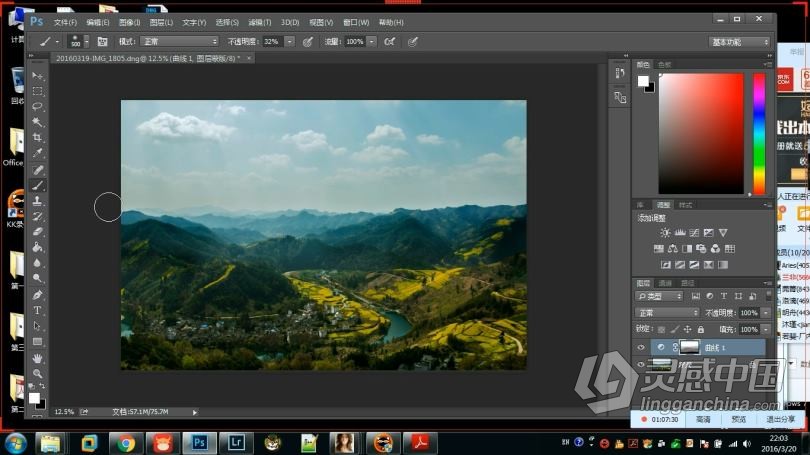Toggle lock image pixels brush icon
Screen dimensions: 810x455
pos(675,330)
